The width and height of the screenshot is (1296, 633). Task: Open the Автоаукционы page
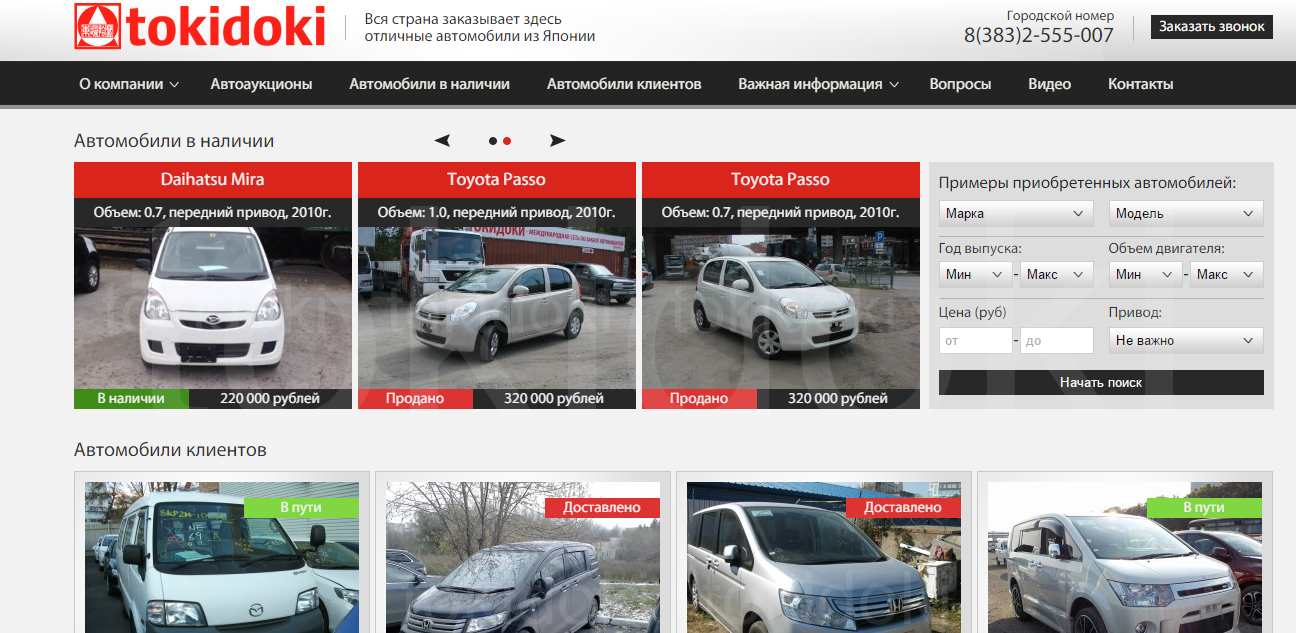coord(261,84)
